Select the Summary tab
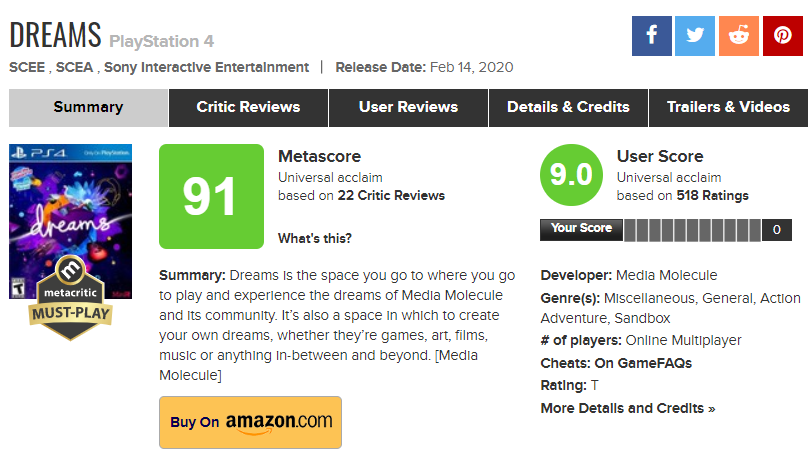Image resolution: width=809 pixels, height=453 pixels. pos(88,107)
